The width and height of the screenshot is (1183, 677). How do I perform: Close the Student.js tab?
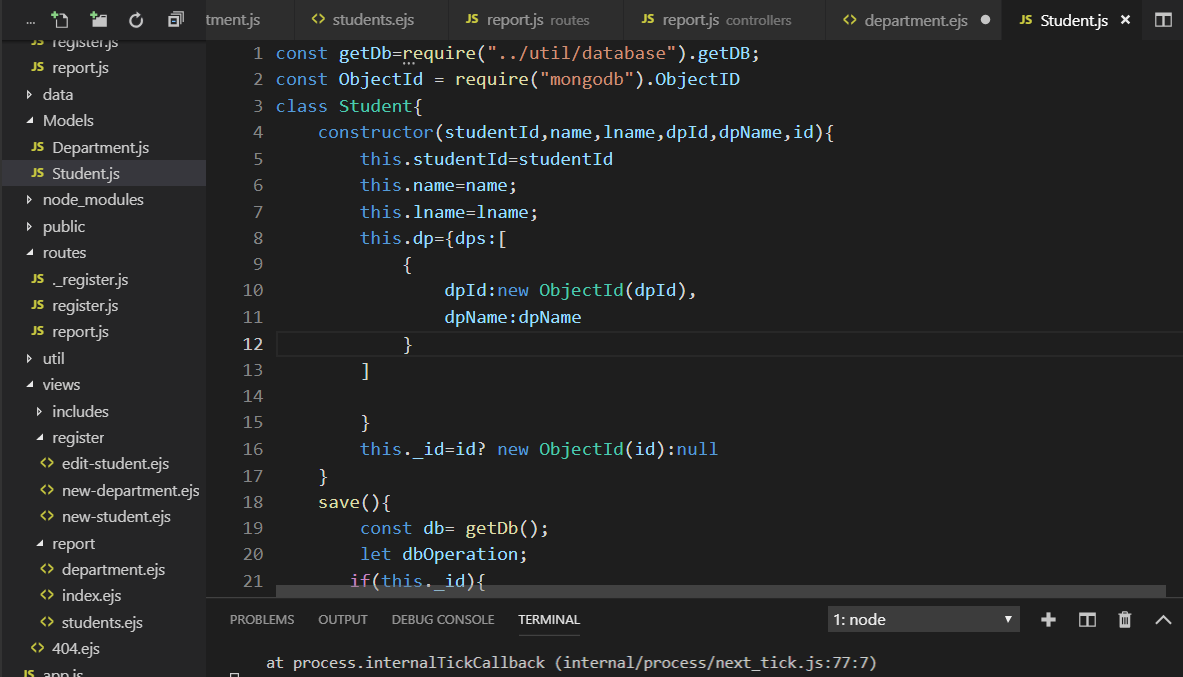(x=1125, y=20)
